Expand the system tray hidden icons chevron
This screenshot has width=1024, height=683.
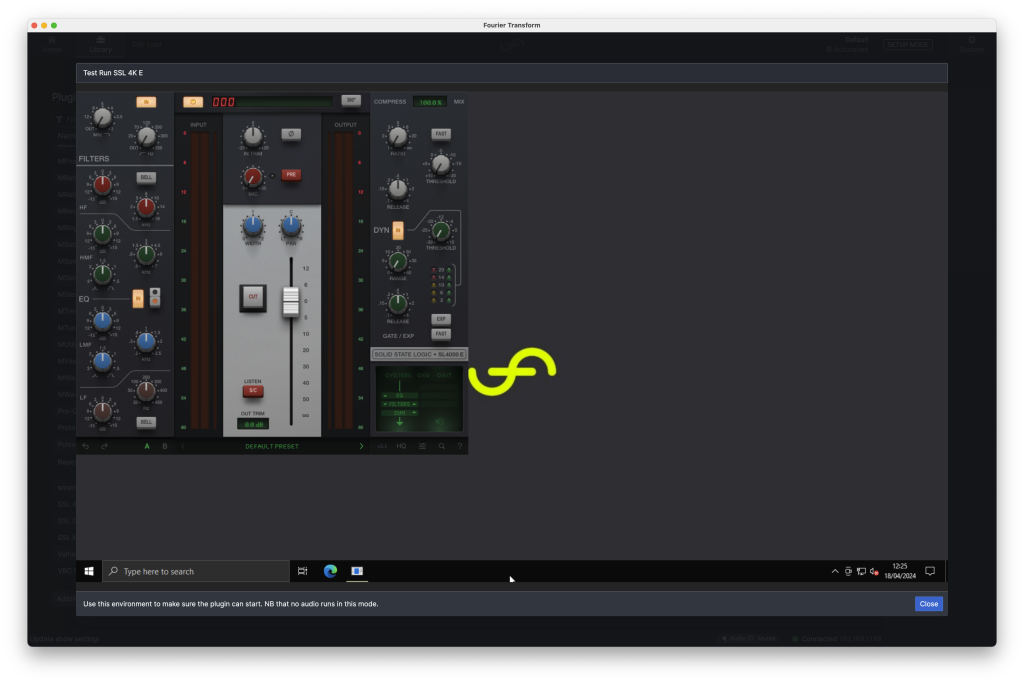click(x=835, y=571)
